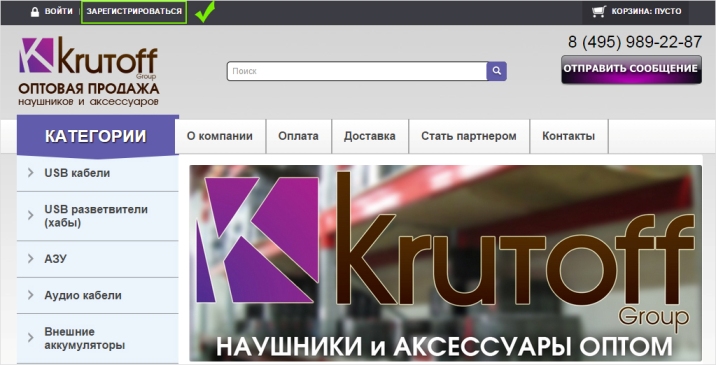Click the shopping cart icon
The height and width of the screenshot is (365, 716).
(x=599, y=11)
